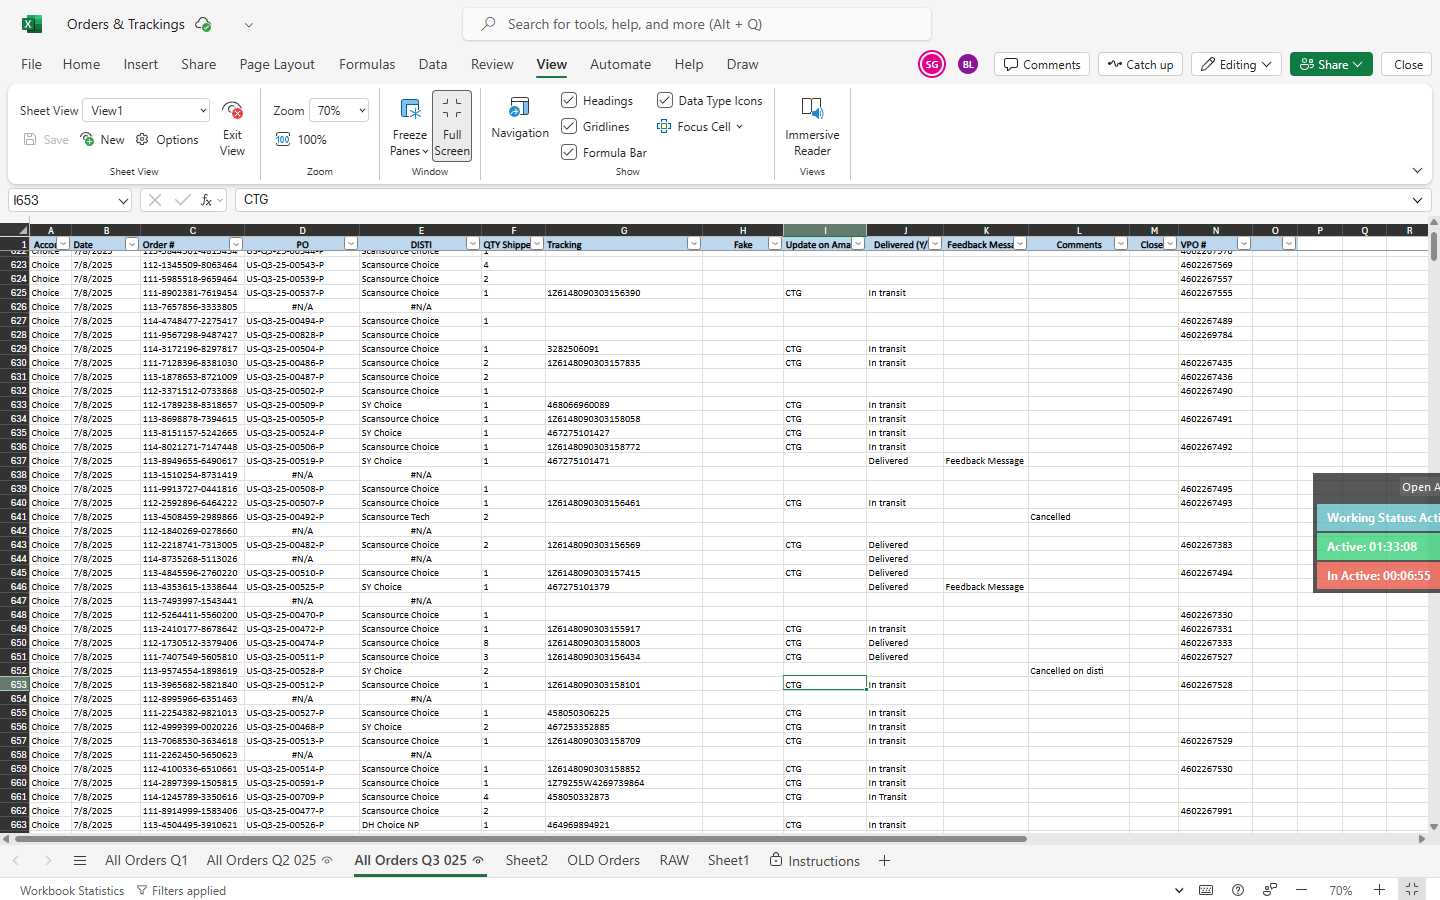The width and height of the screenshot is (1440, 900).
Task: Open the Date column filter dropdown
Action: (131, 244)
